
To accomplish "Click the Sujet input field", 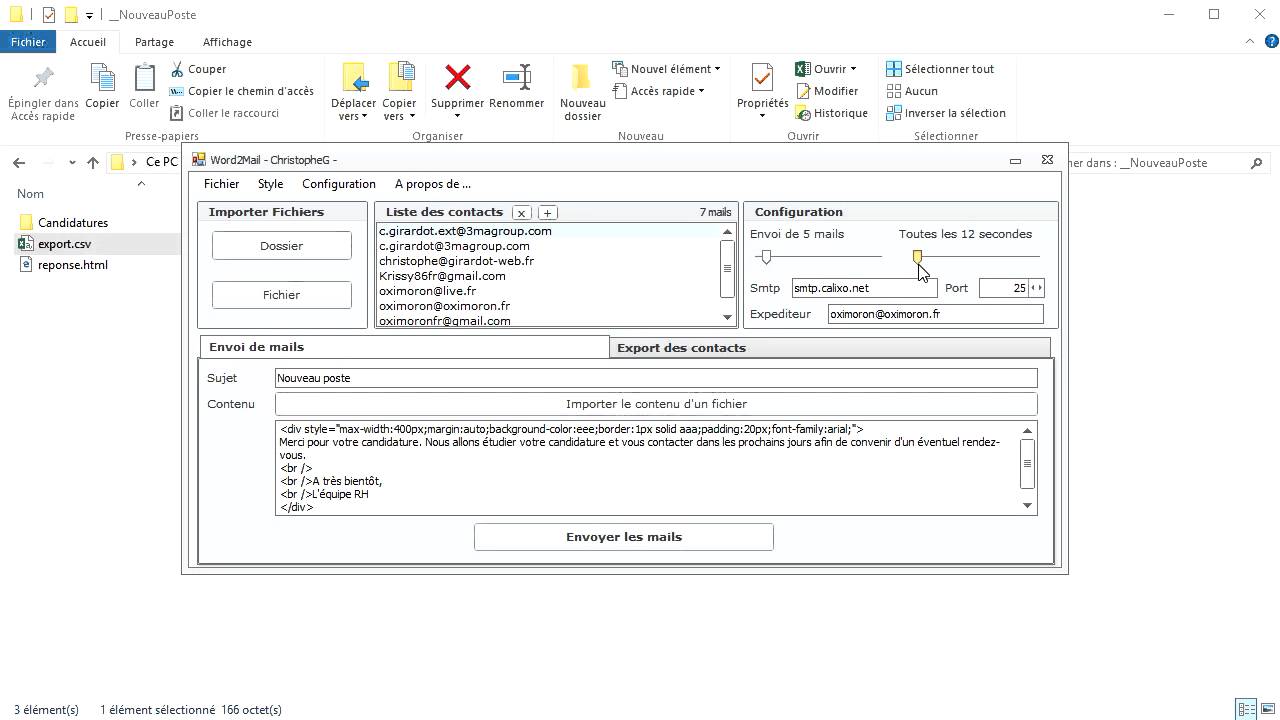I will (656, 378).
